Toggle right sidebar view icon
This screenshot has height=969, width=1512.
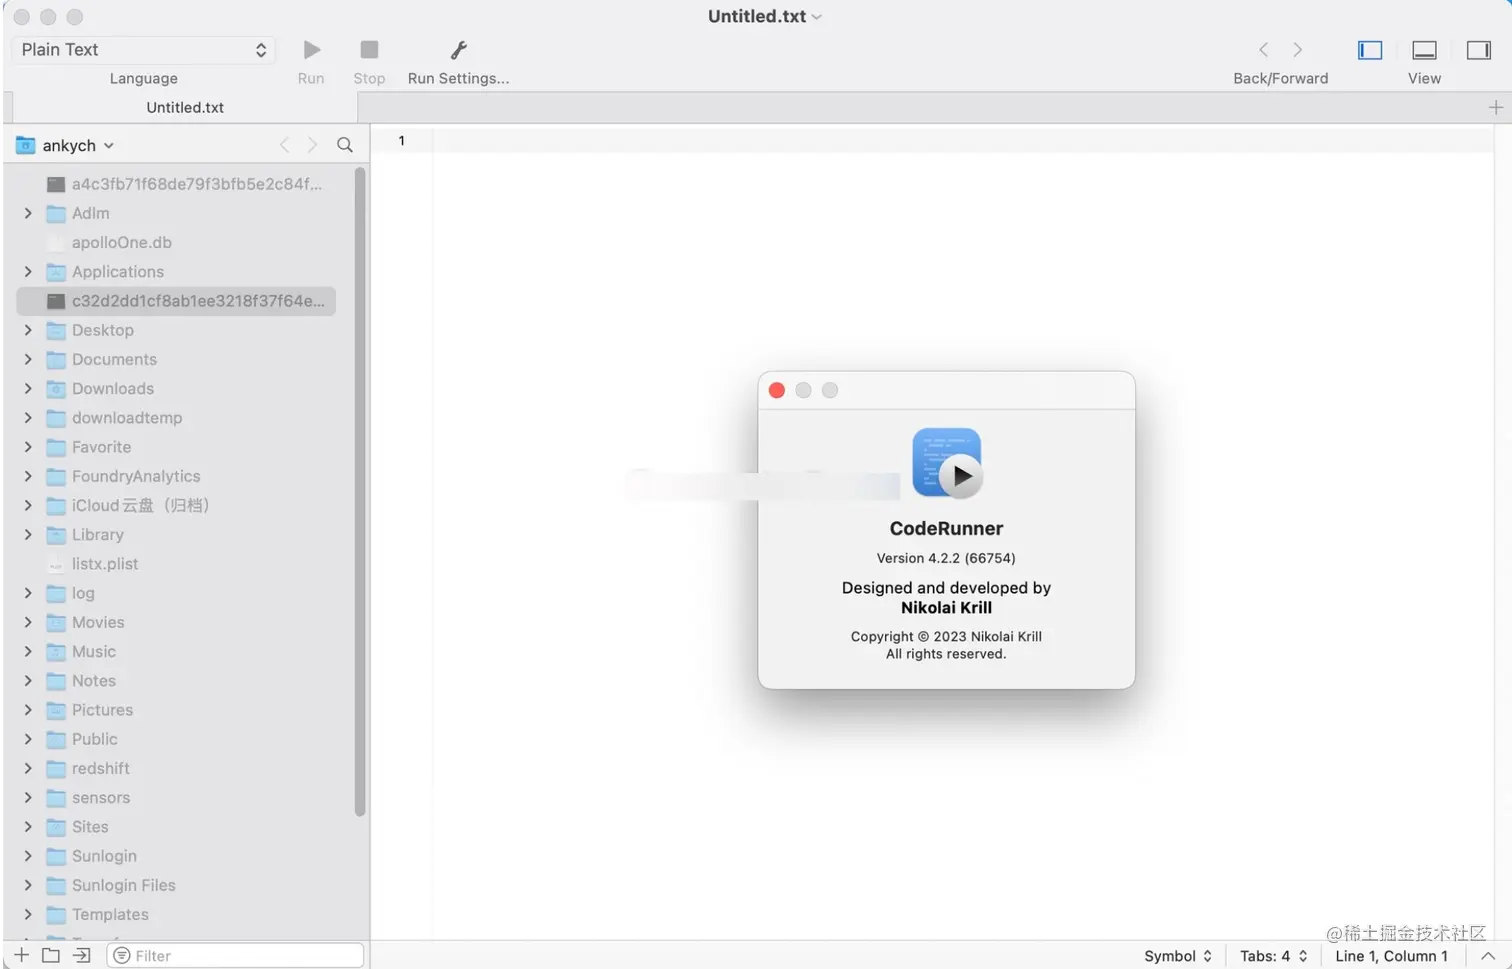coord(1479,50)
